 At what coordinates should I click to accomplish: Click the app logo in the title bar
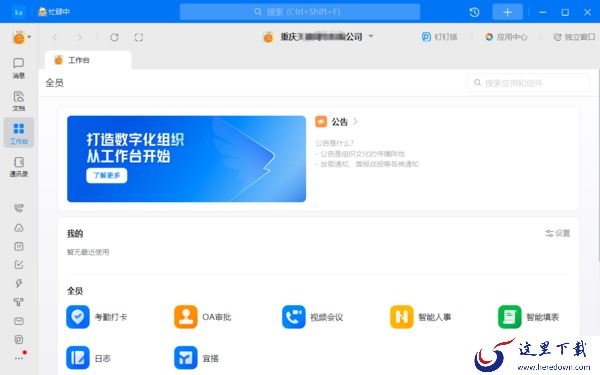18,12
